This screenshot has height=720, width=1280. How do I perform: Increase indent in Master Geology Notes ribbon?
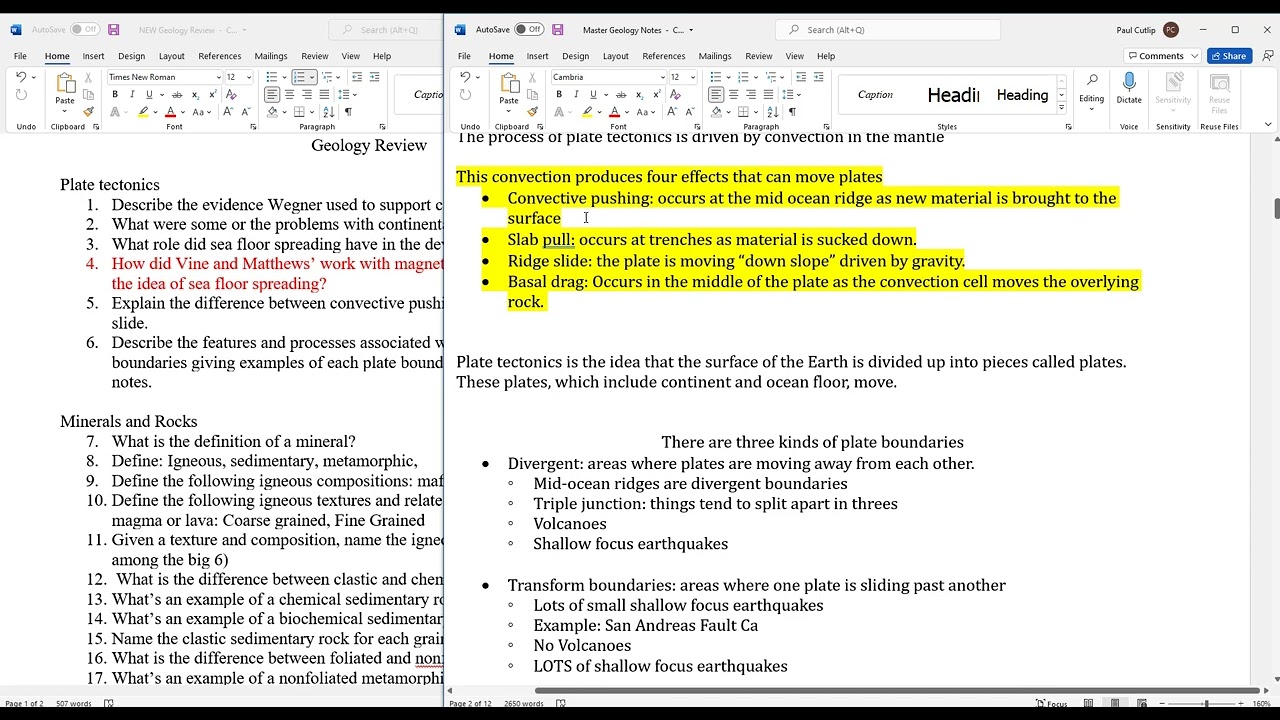point(819,77)
